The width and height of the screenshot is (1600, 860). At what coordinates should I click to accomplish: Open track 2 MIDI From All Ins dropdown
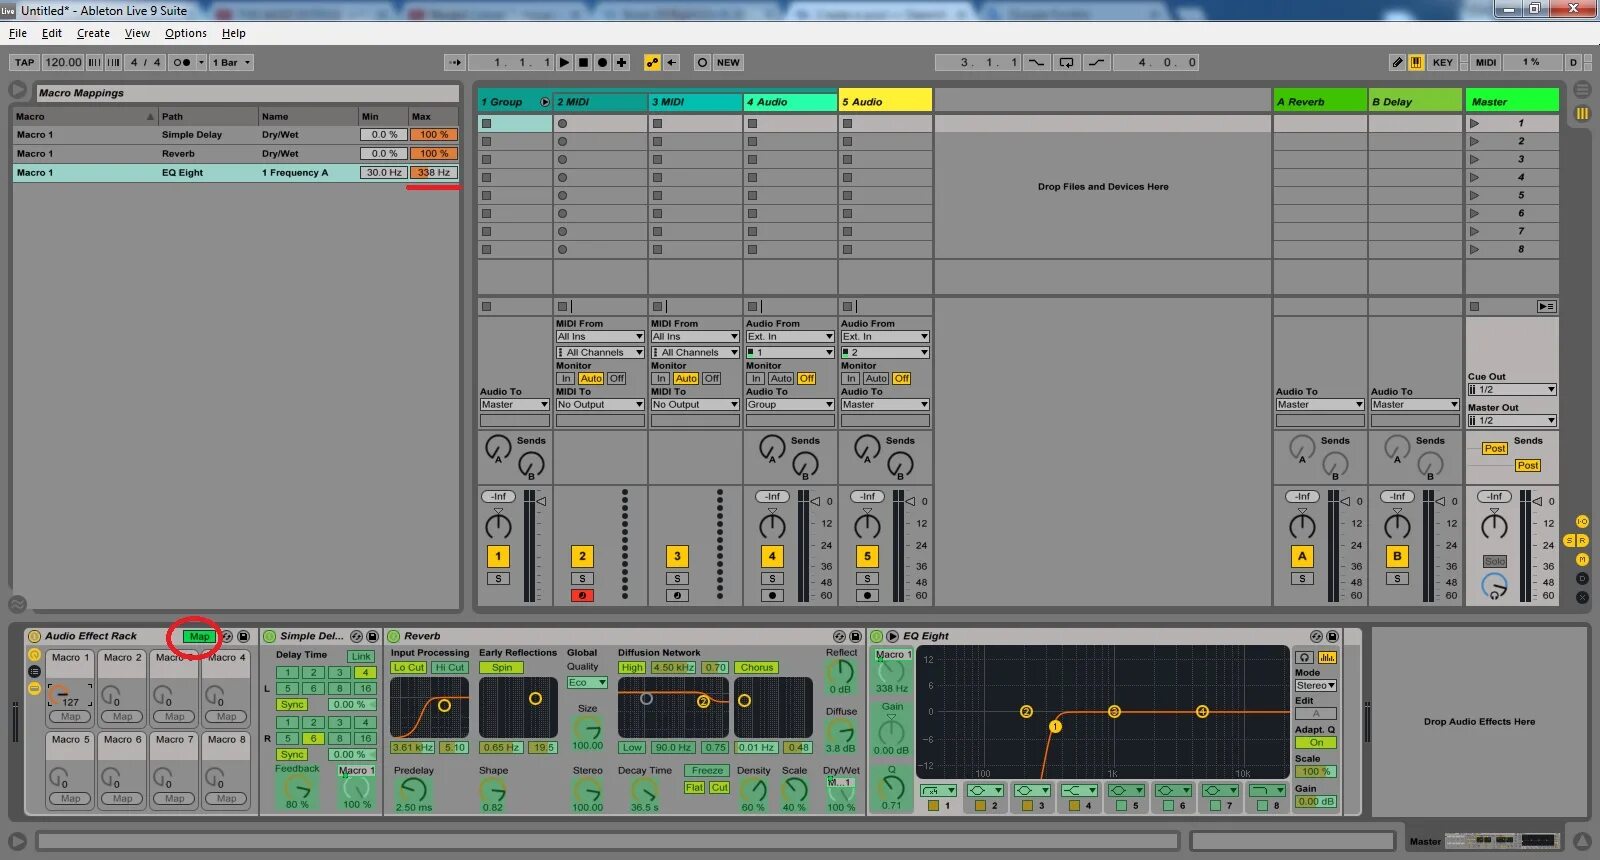click(600, 337)
